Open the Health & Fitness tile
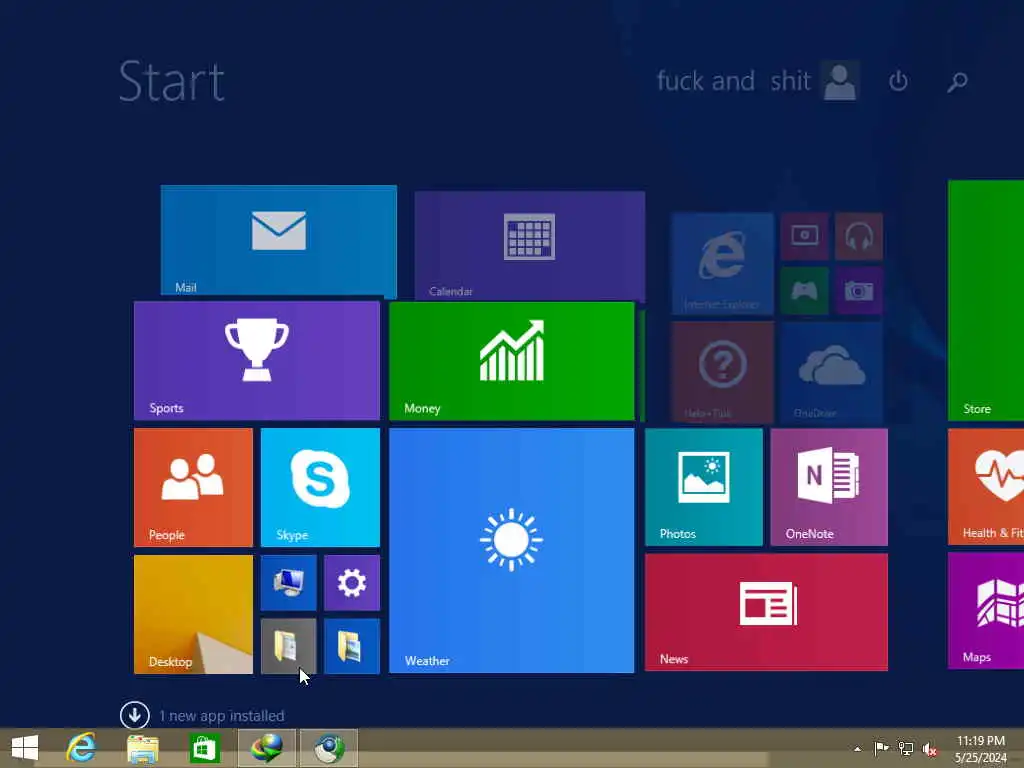Viewport: 1024px width, 768px height. [986, 487]
